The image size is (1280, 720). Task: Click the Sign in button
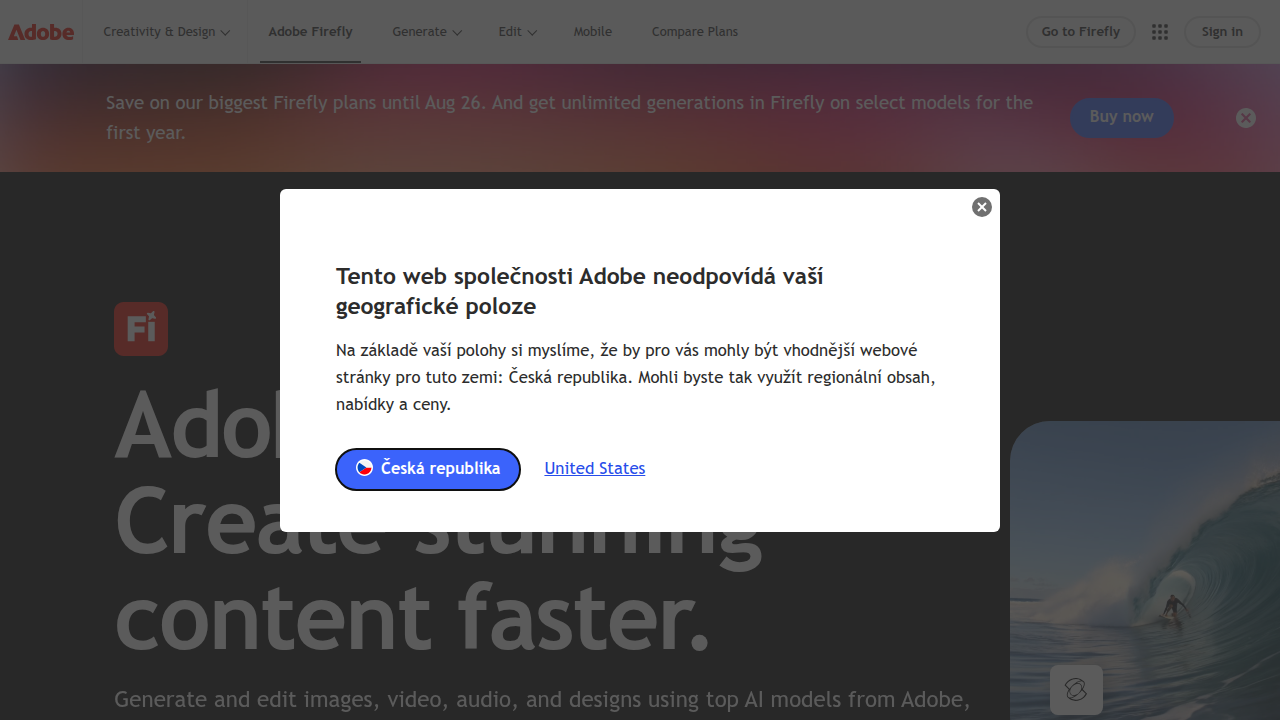click(x=1222, y=32)
